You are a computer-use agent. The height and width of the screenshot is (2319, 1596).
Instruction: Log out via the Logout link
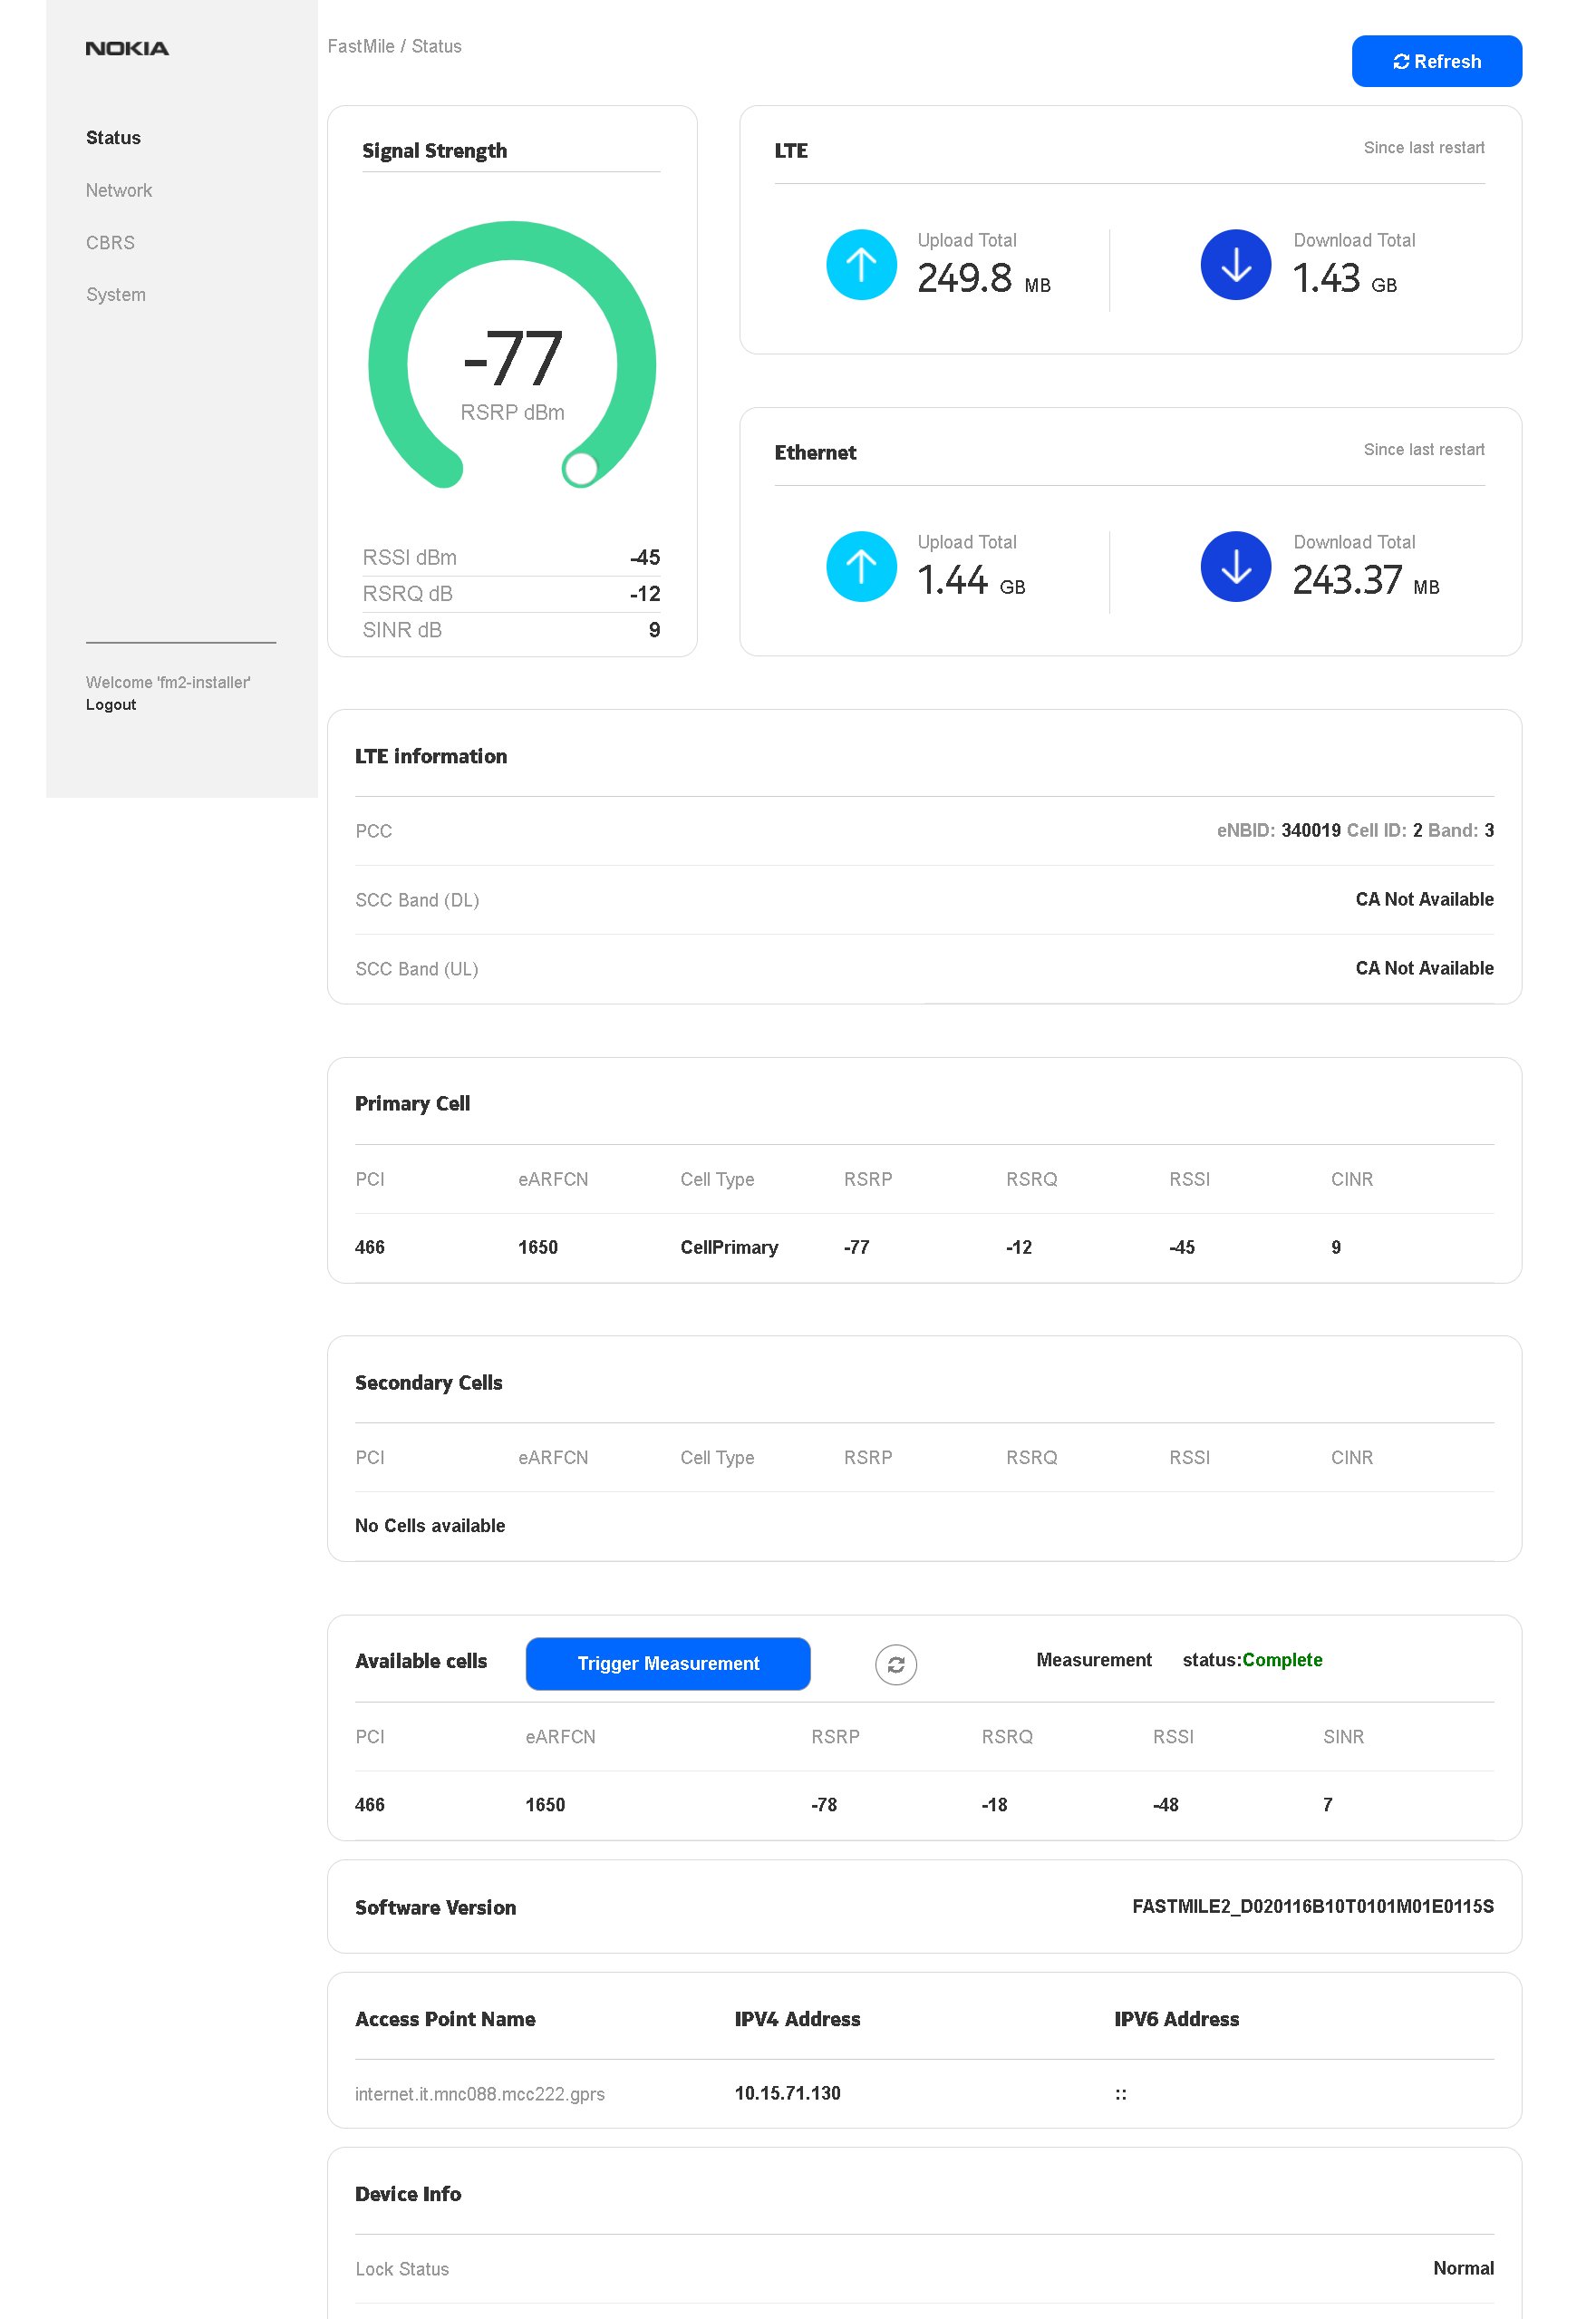click(x=110, y=705)
